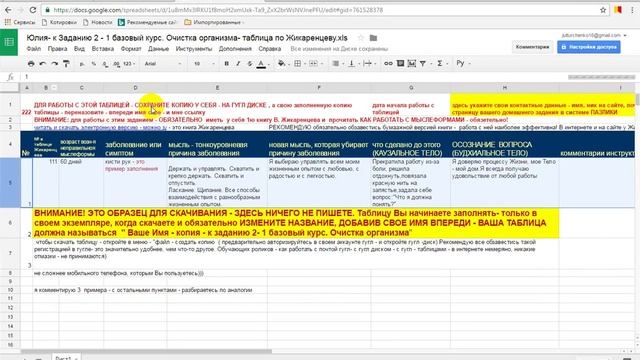Click the insert link icon
Viewport: 640px width, 360px height.
388,64
